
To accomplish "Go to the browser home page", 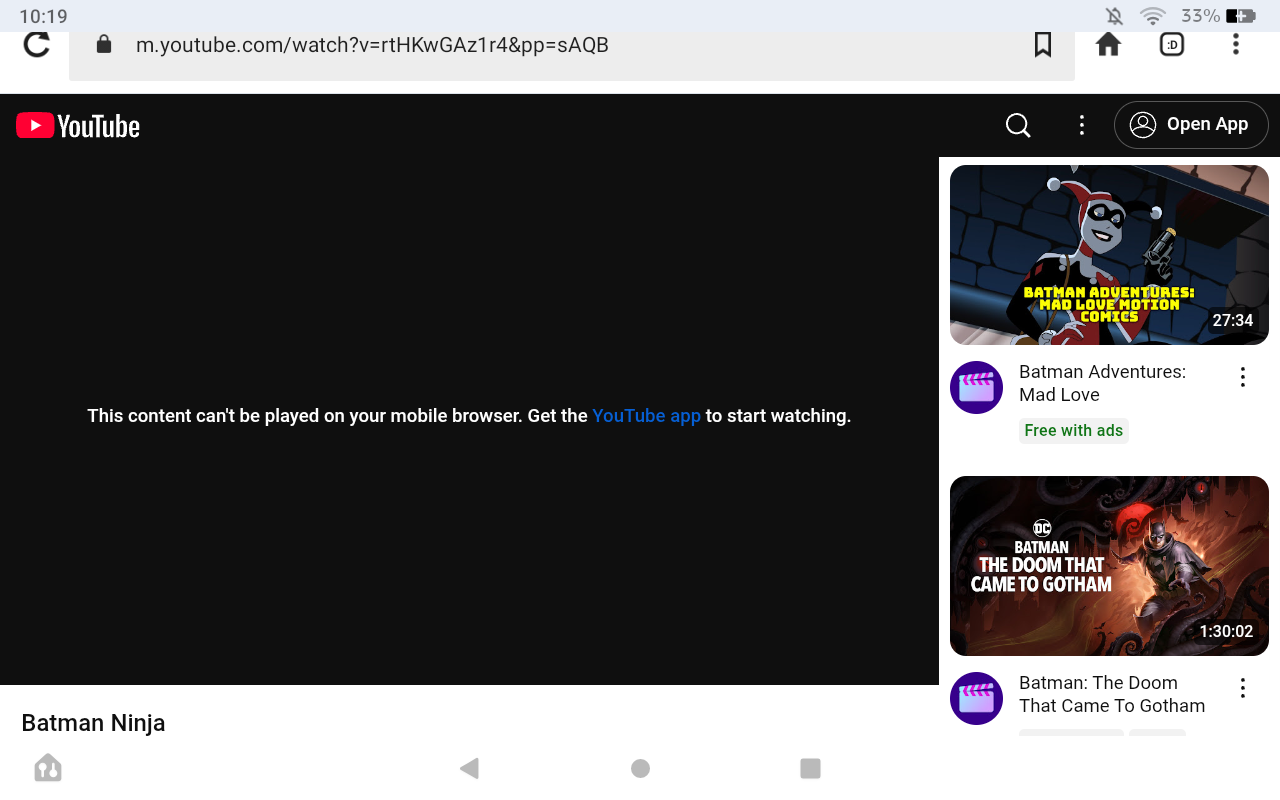I will click(x=1108, y=44).
